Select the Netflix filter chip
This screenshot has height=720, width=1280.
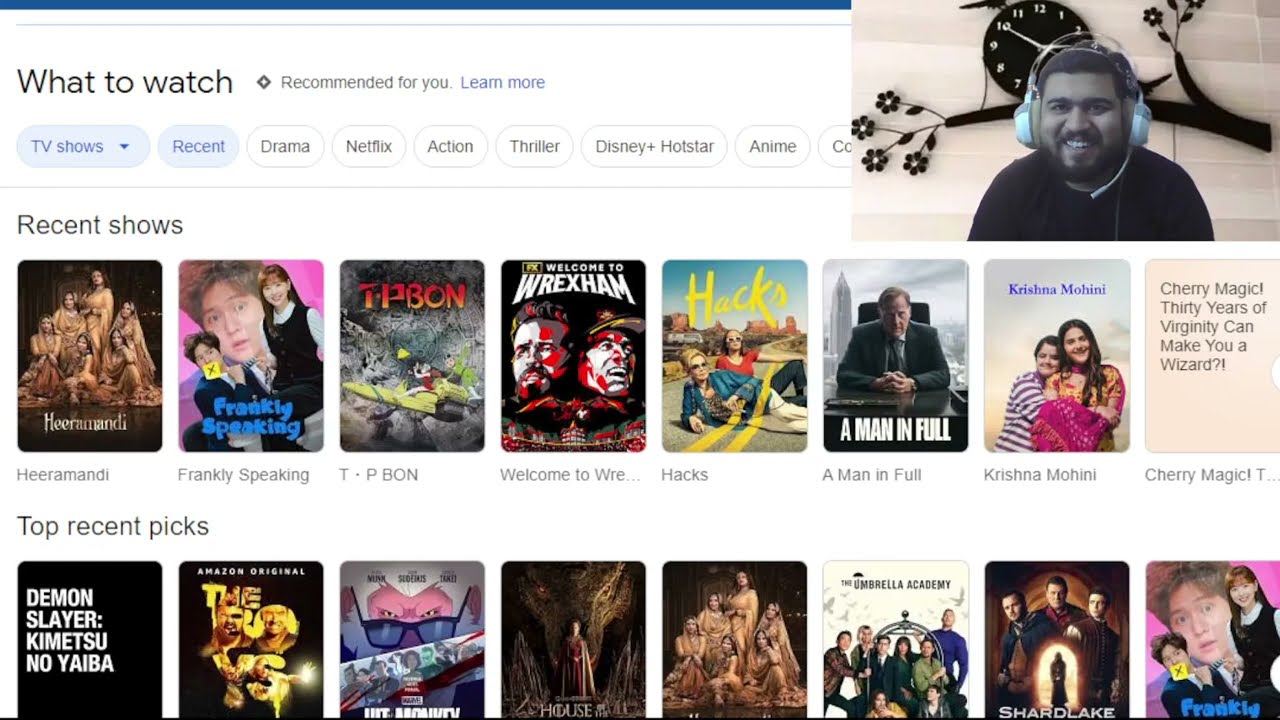[x=369, y=146]
